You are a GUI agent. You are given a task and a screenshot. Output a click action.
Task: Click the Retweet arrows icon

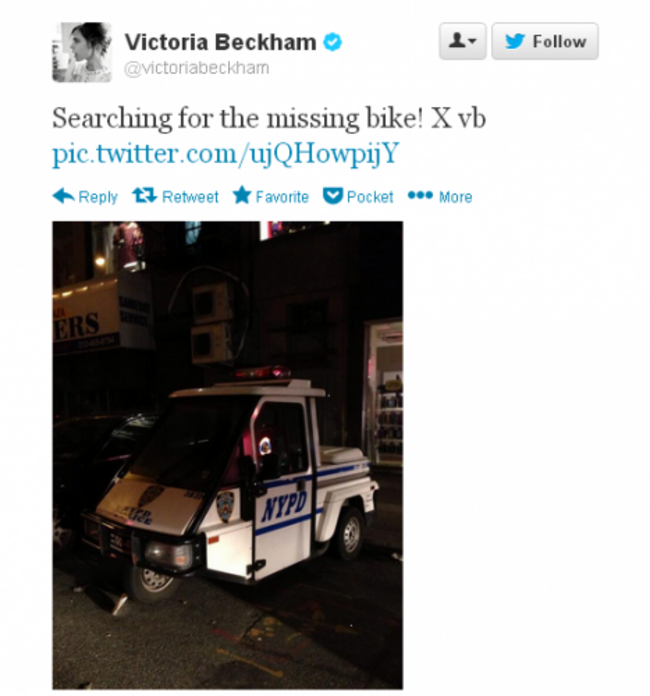pyautogui.click(x=145, y=195)
